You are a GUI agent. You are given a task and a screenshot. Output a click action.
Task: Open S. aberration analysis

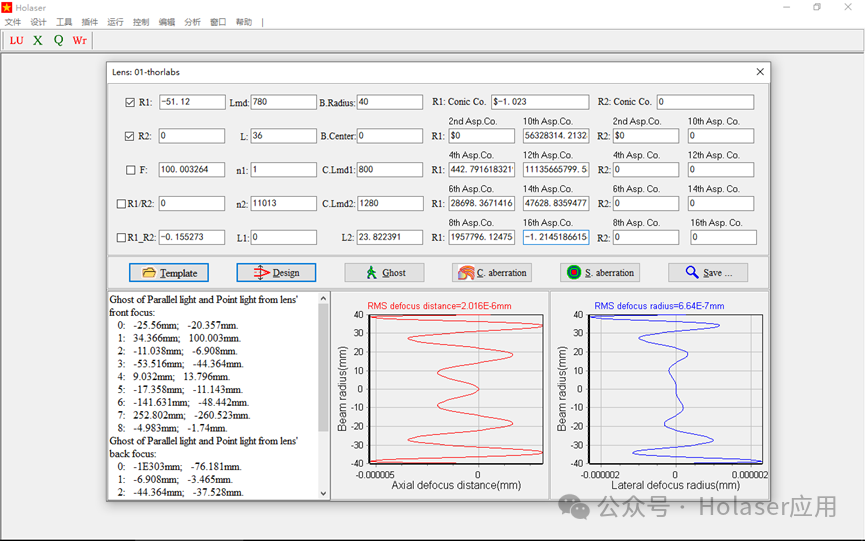point(600,272)
